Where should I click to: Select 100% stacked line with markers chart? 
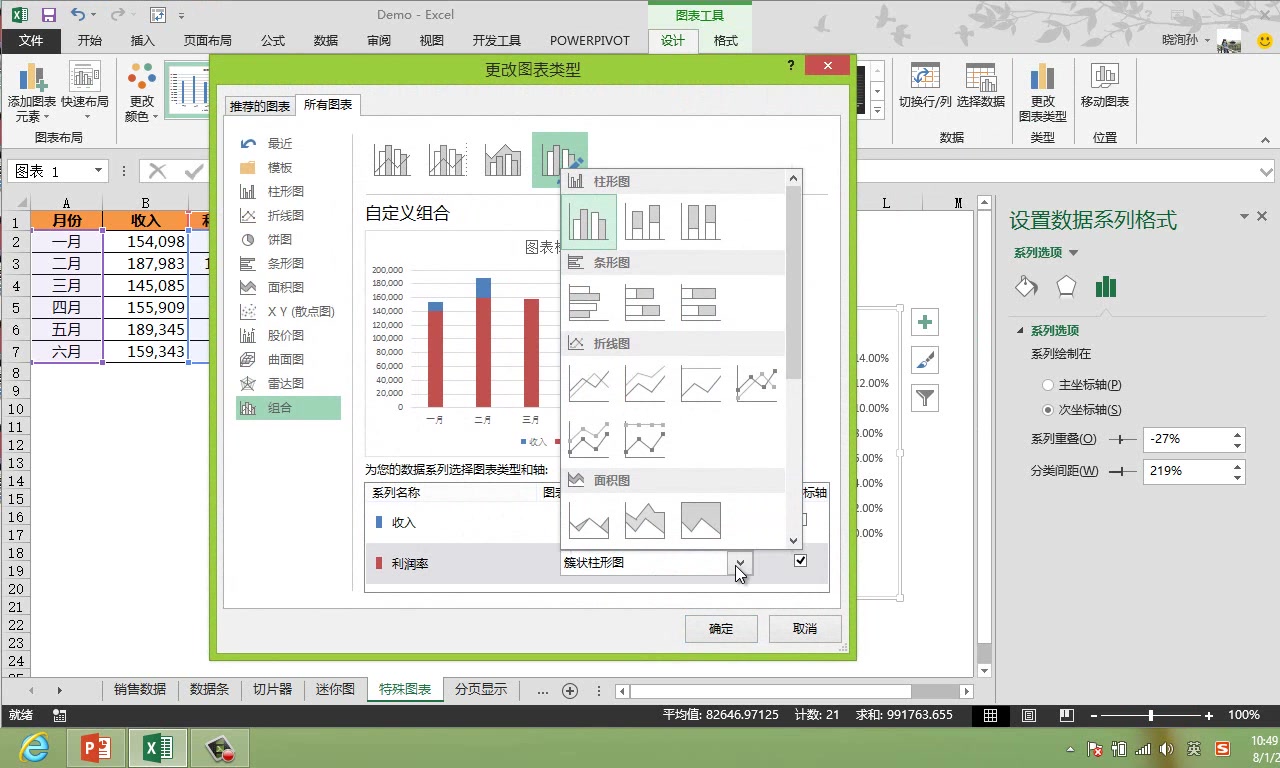click(645, 439)
